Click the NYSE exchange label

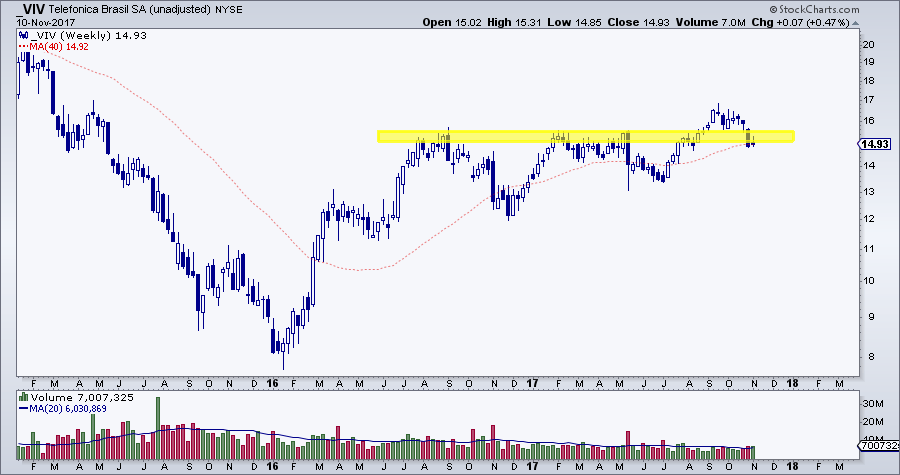pos(228,10)
